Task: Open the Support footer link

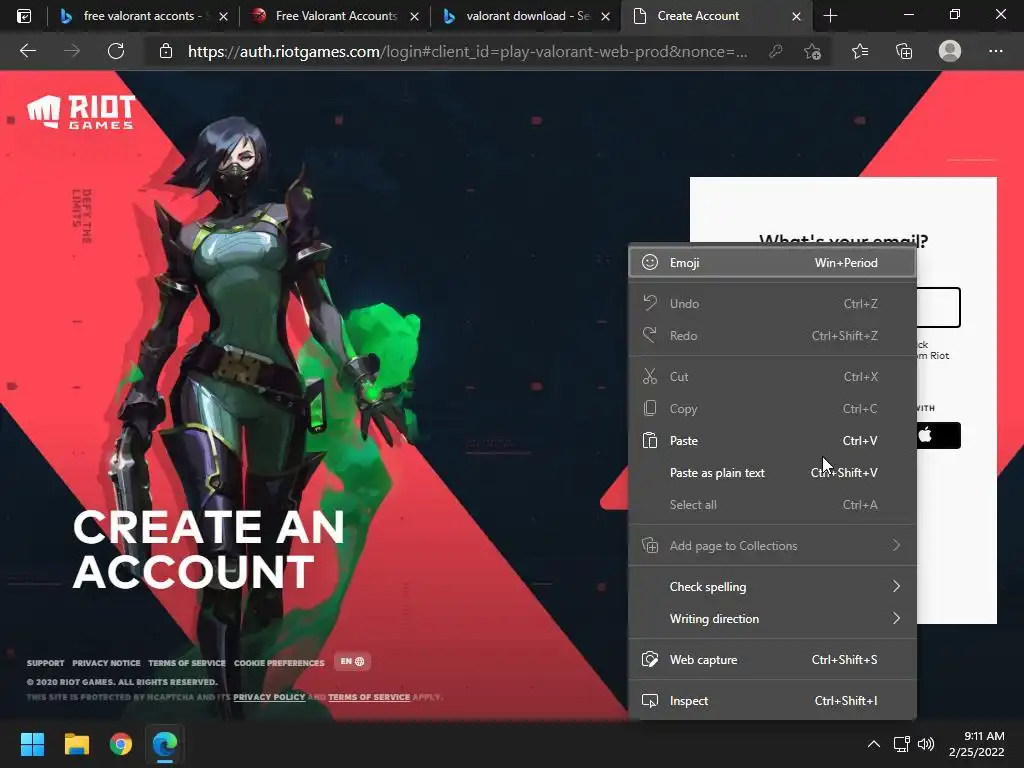Action: point(46,663)
